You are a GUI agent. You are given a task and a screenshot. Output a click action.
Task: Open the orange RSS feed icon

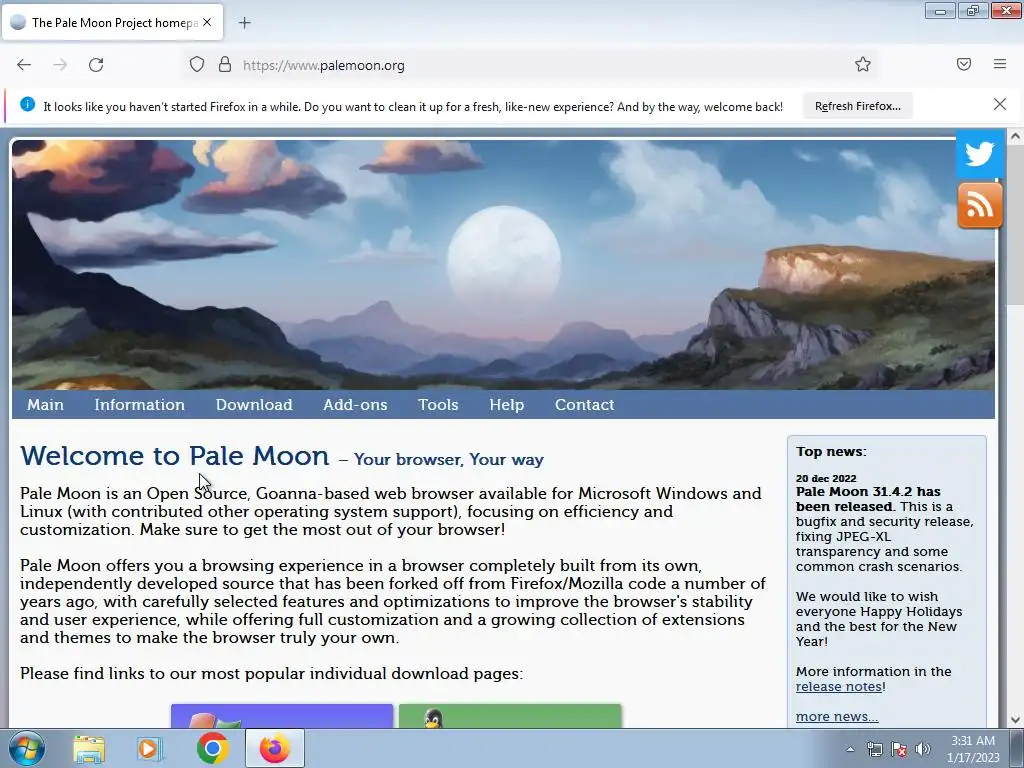coord(980,206)
